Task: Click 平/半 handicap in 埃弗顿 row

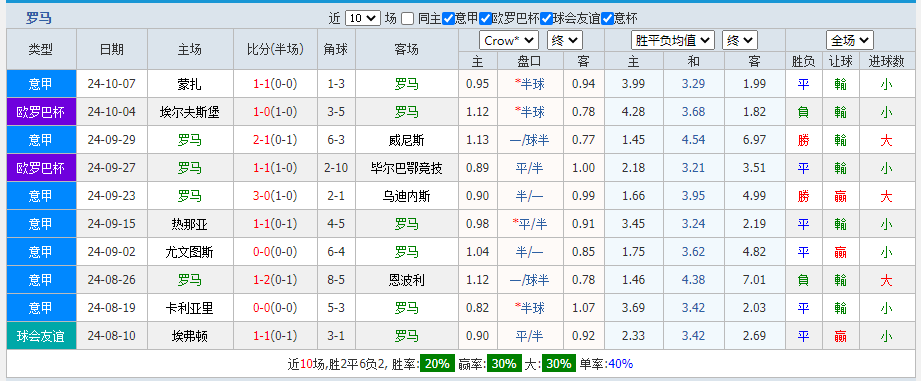Action: [529, 336]
